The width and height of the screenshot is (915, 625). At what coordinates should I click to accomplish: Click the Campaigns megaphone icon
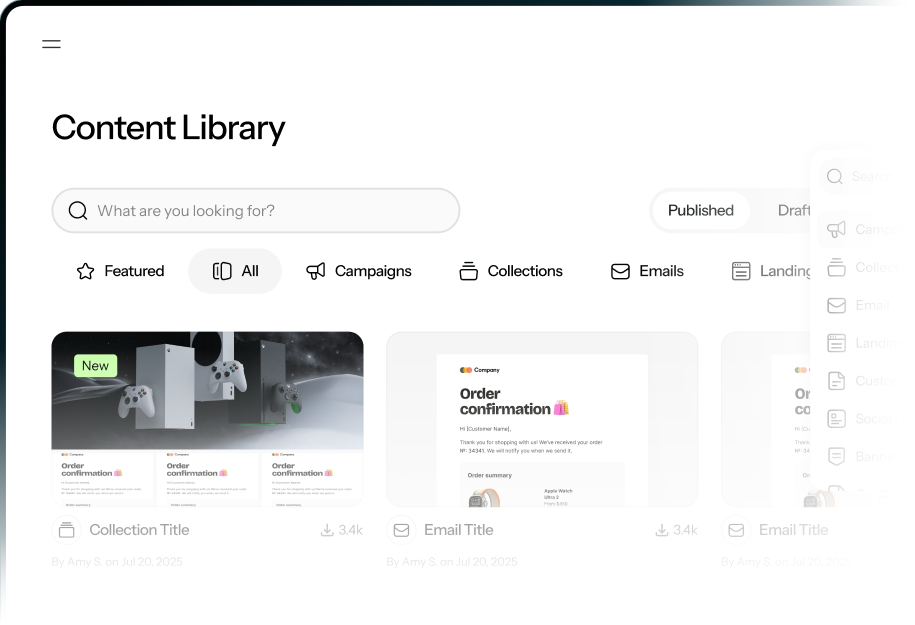(x=316, y=271)
